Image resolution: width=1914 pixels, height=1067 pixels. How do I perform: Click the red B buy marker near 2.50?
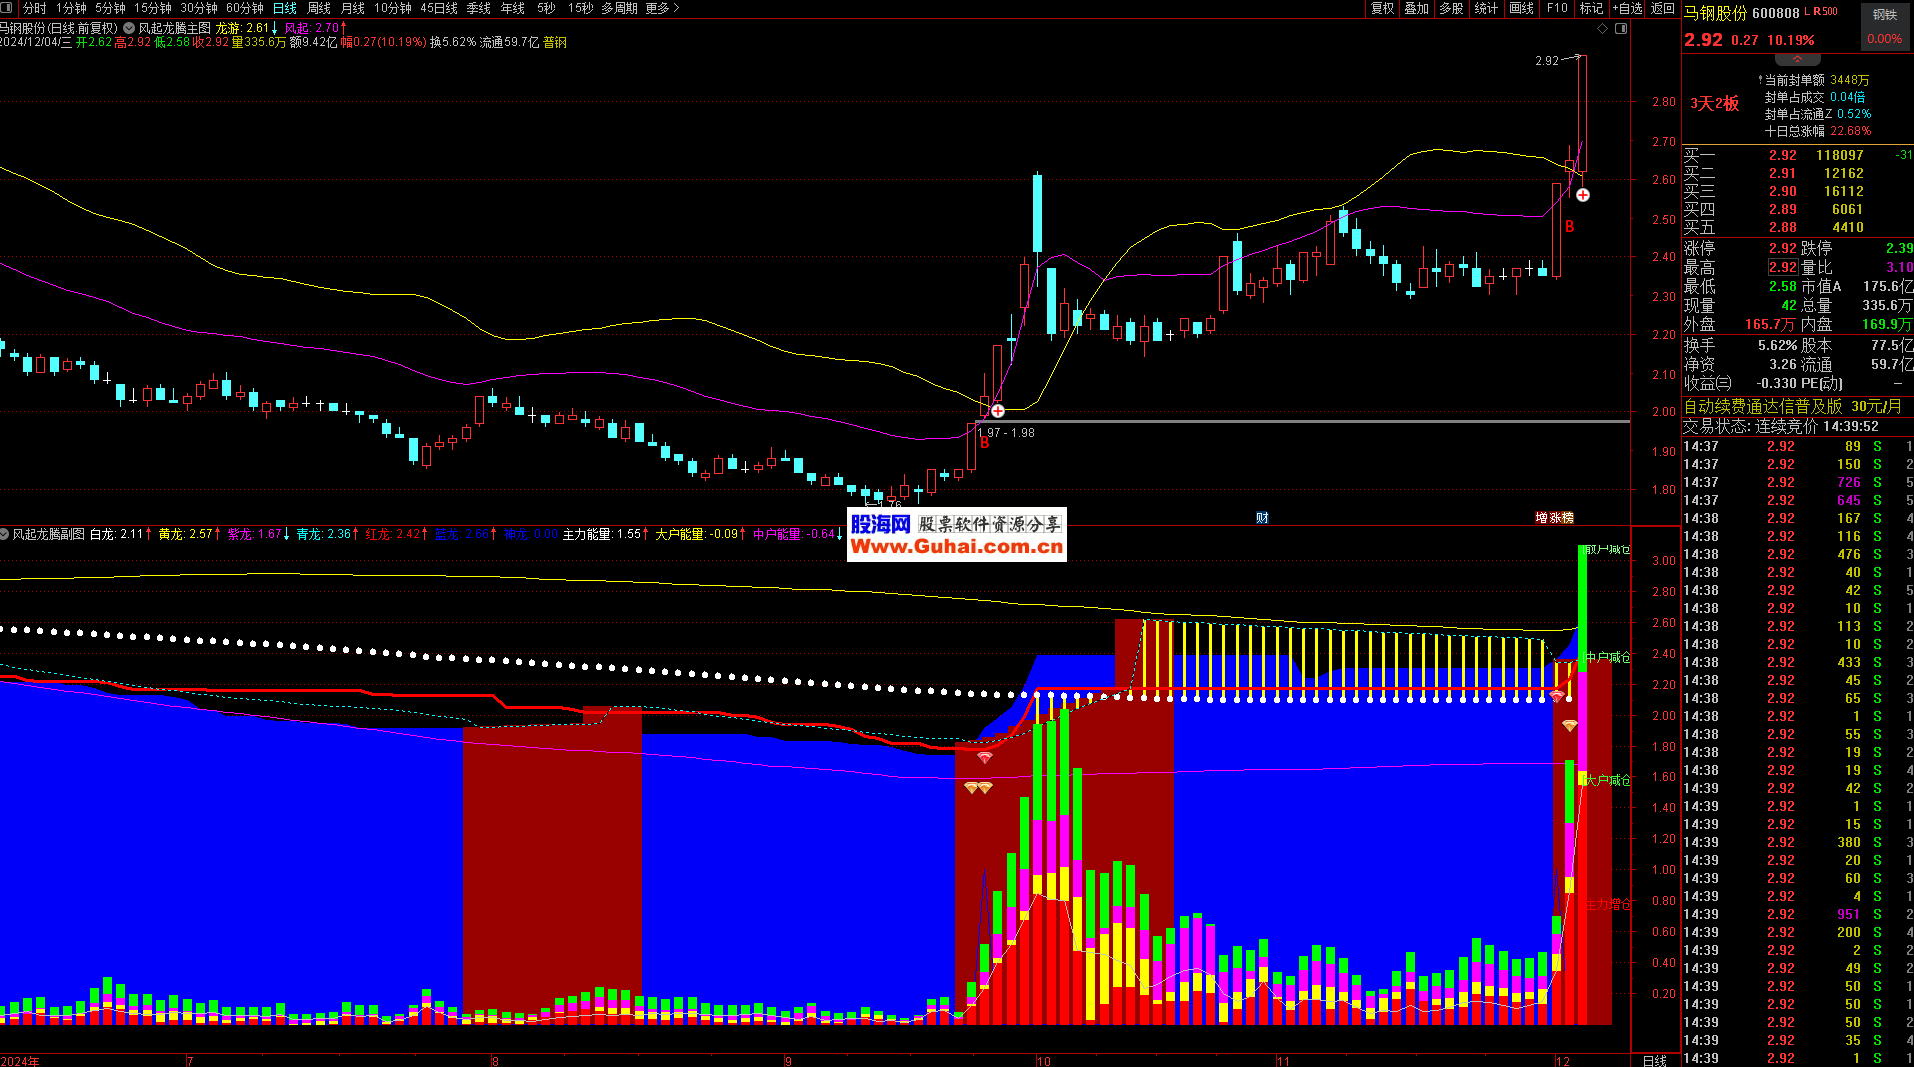pyautogui.click(x=1569, y=226)
